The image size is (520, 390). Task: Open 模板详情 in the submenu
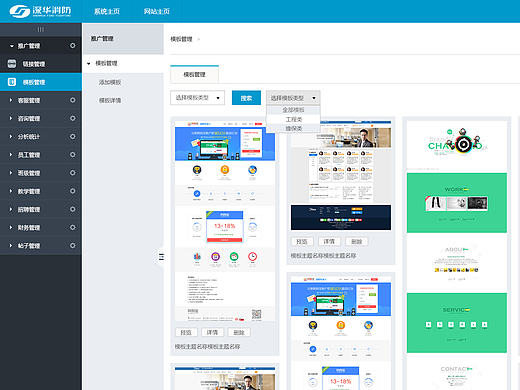click(110, 100)
